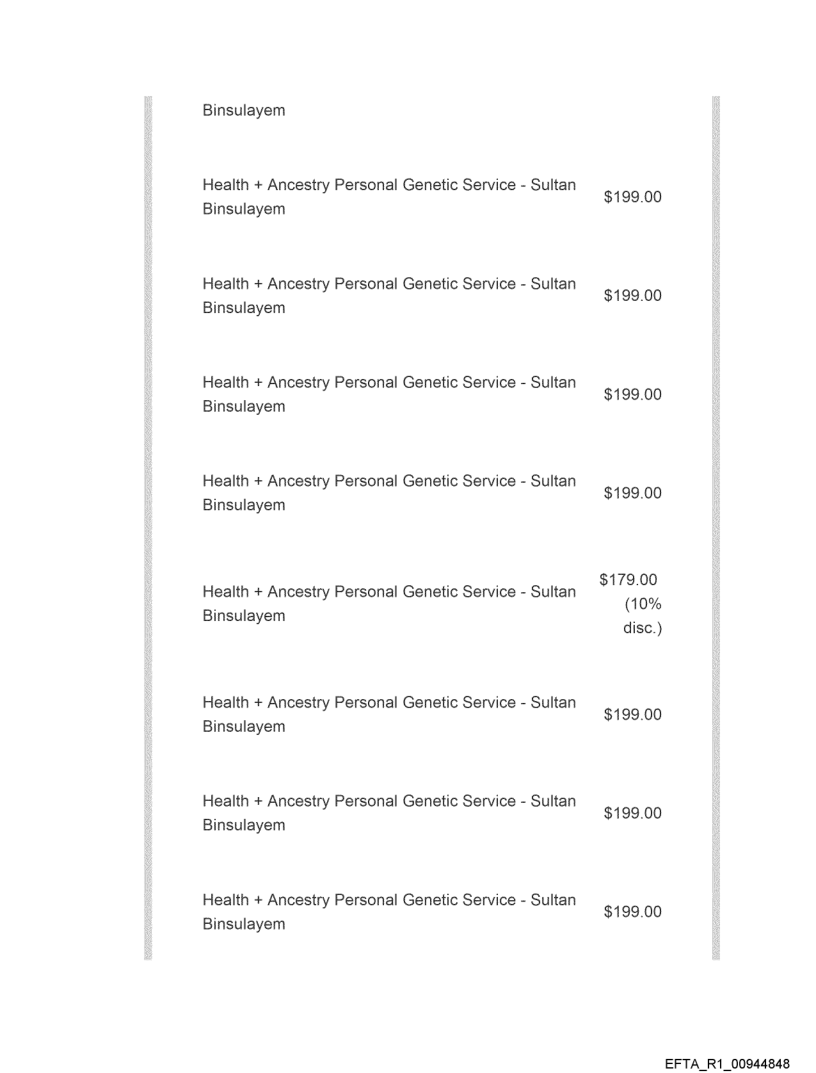This screenshot has height=1073, width=816.
Task: Select the second Health + Ancestry item description
Action: coord(388,296)
